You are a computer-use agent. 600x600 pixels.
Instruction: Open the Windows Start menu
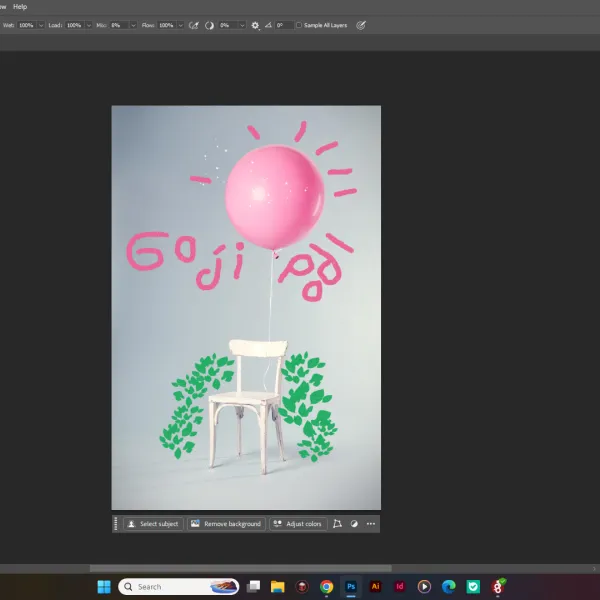point(104,587)
